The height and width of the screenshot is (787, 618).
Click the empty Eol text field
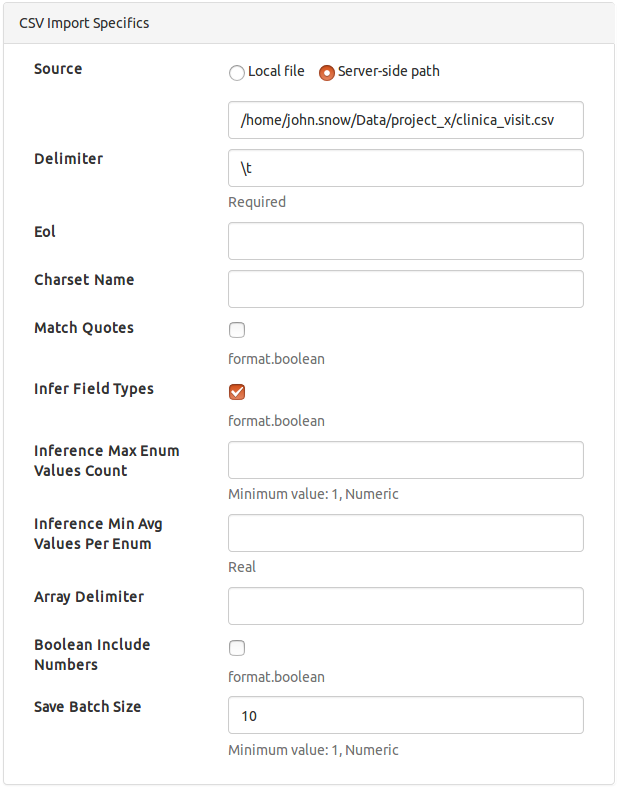click(x=405, y=241)
